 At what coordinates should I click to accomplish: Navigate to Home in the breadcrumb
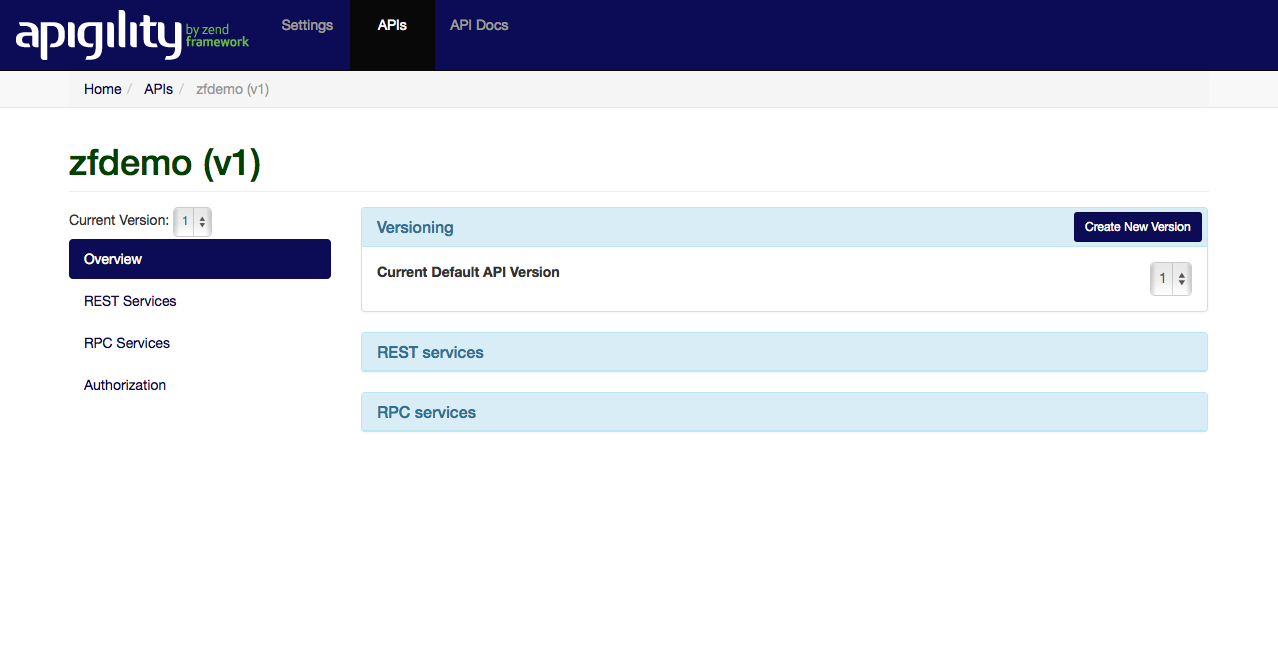tap(102, 89)
